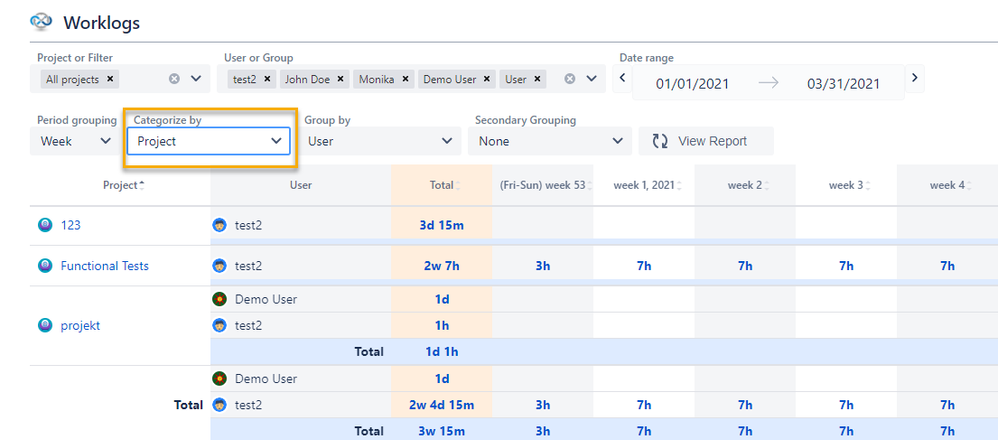Click the 2w 4d 15m total value
The width and height of the screenshot is (998, 440).
click(442, 405)
